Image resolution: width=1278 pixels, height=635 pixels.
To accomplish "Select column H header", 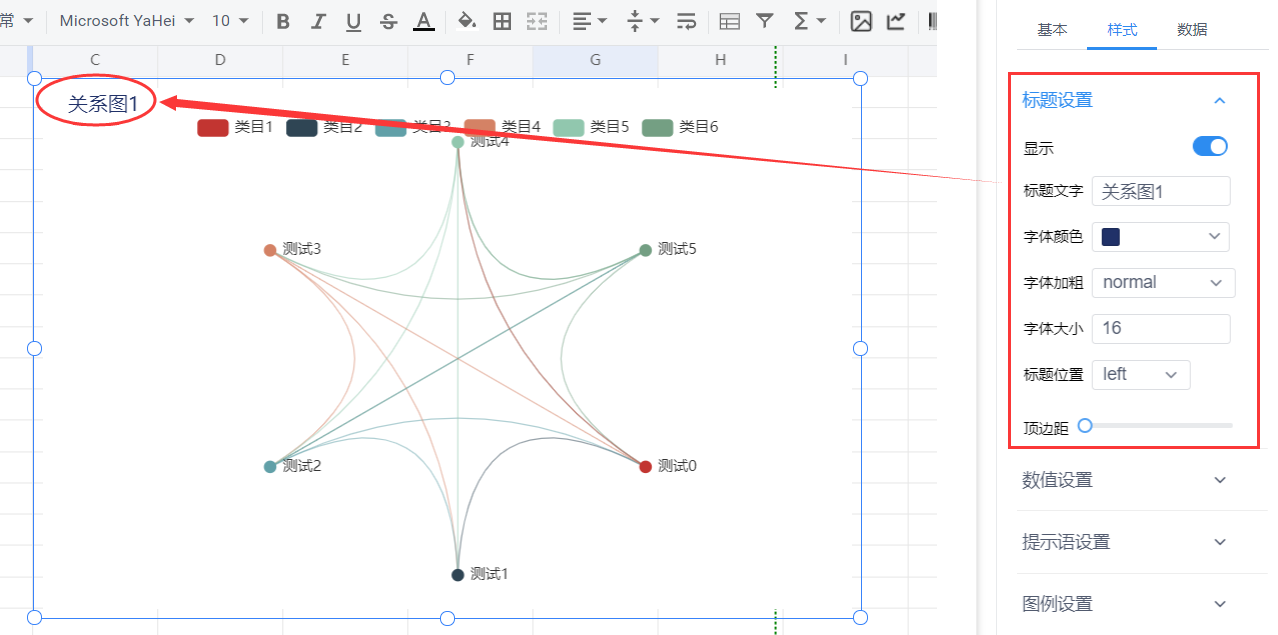I will click(x=720, y=61).
